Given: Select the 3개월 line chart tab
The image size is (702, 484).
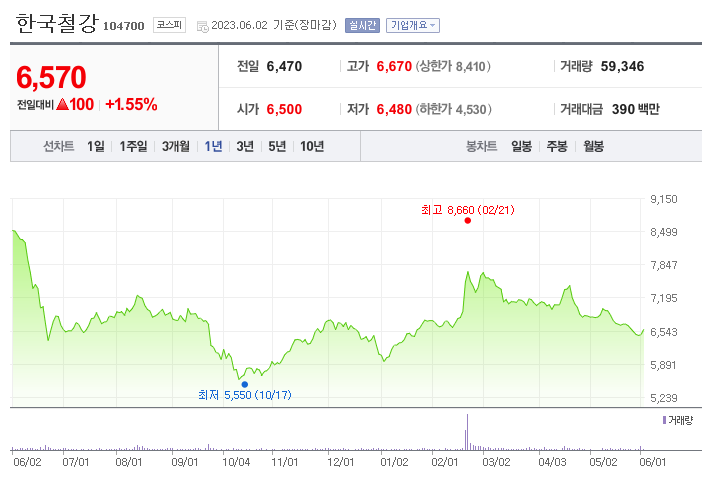Looking at the screenshot, I should (x=176, y=146).
